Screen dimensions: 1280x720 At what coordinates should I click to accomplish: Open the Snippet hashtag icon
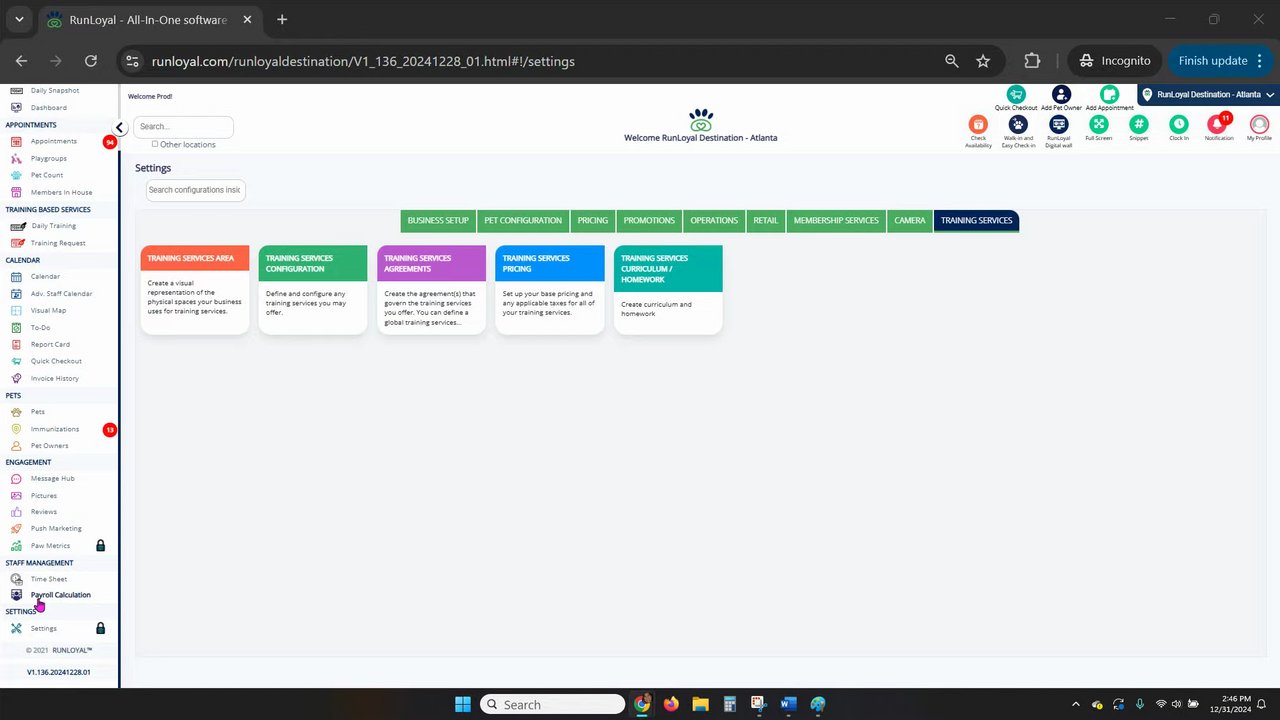[1138, 124]
